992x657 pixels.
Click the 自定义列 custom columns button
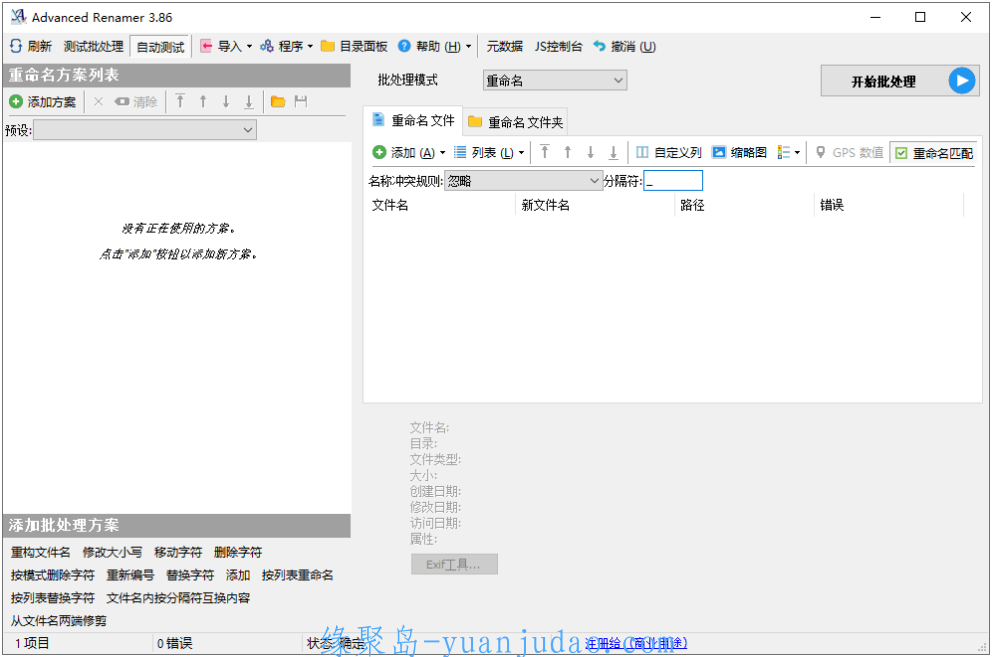click(x=669, y=153)
